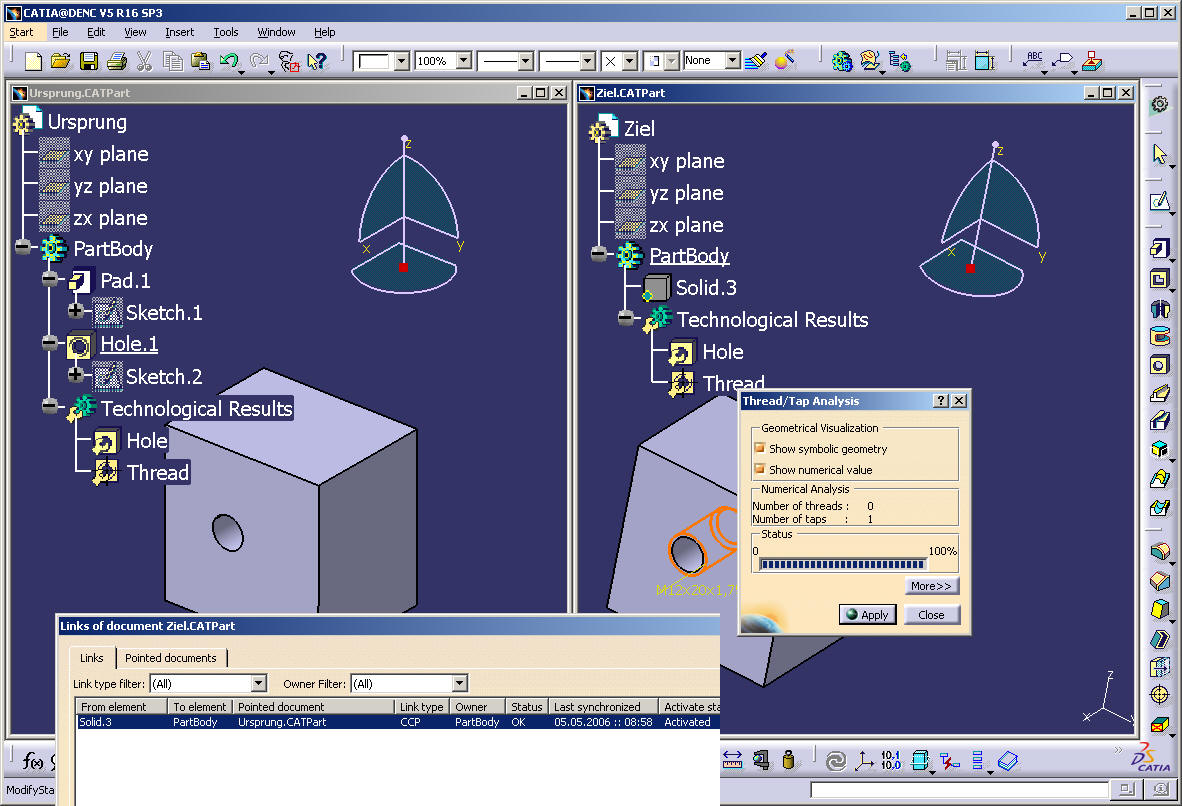Click the Painter brush icon
1182x806 pixels.
(755, 61)
